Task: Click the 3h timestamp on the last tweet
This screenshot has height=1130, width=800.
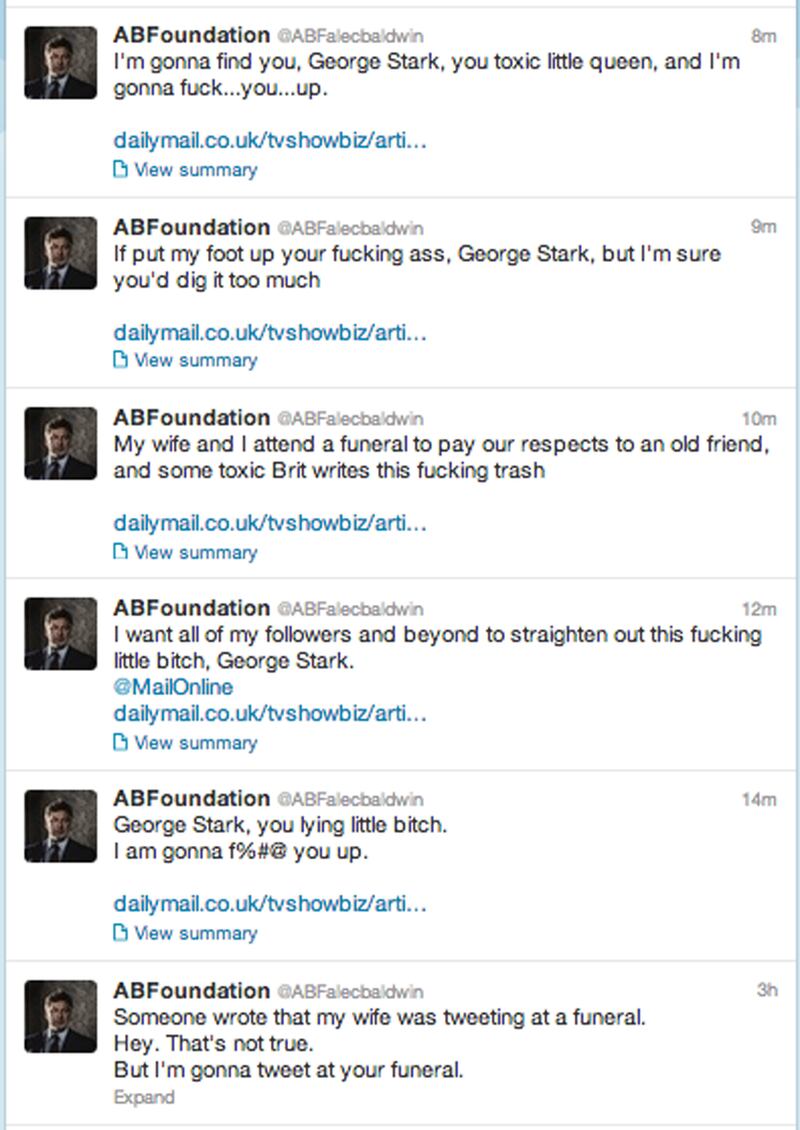Action: coord(767,990)
